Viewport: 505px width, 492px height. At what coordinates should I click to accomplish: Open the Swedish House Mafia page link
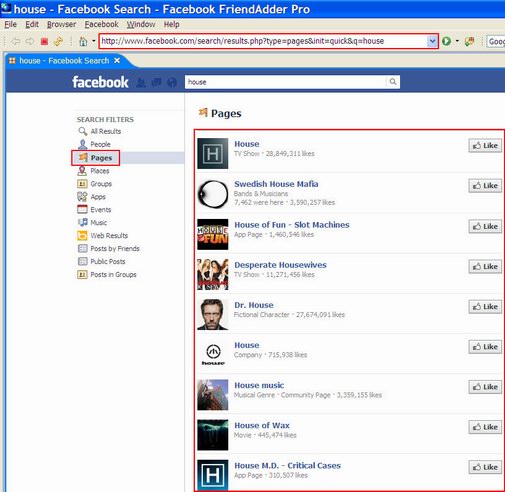[276, 184]
